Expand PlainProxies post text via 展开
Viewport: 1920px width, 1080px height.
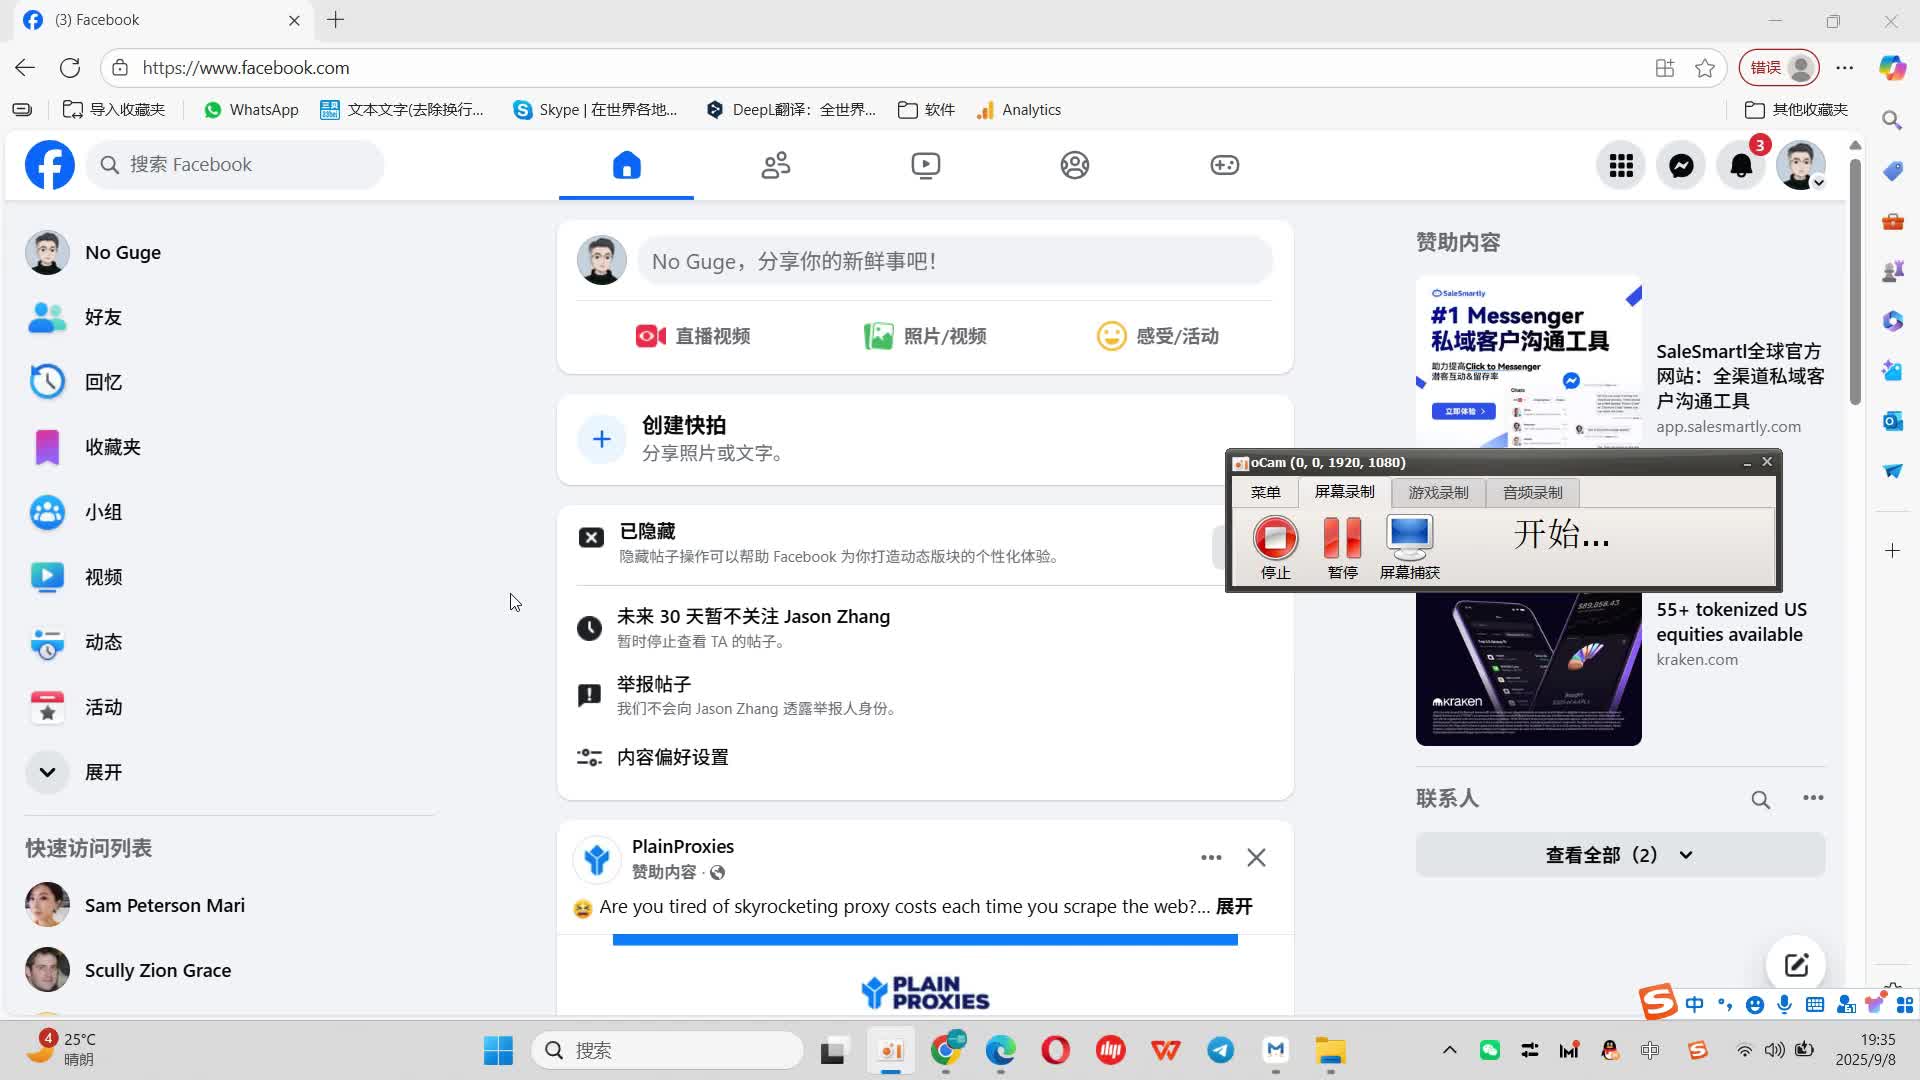click(x=1233, y=907)
